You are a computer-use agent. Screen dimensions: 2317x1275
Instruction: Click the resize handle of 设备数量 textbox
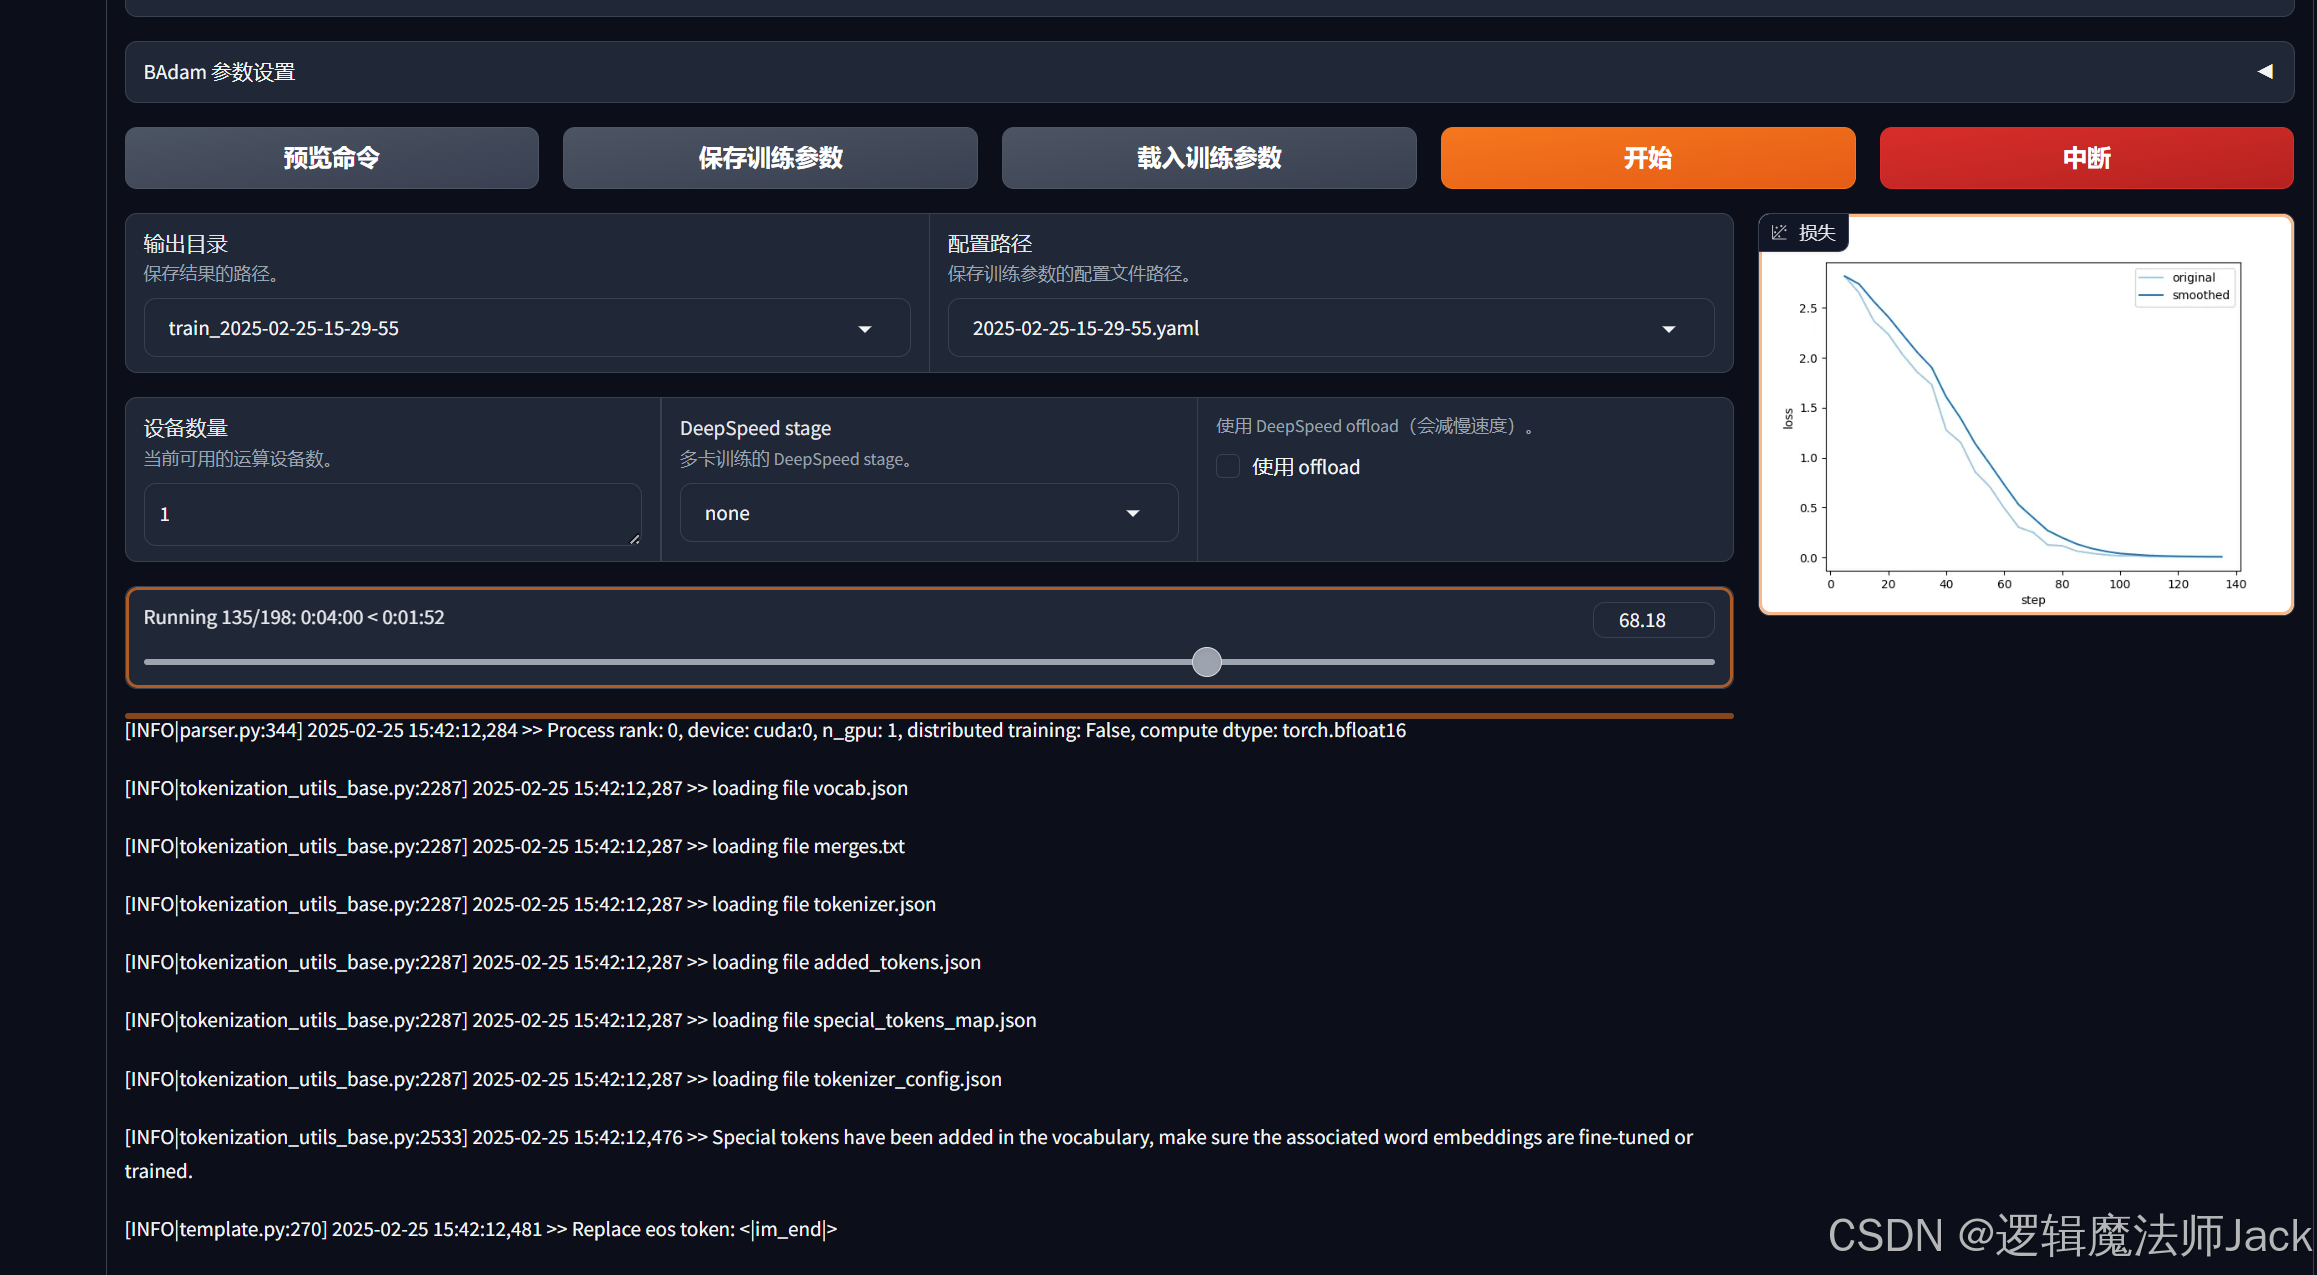point(634,539)
